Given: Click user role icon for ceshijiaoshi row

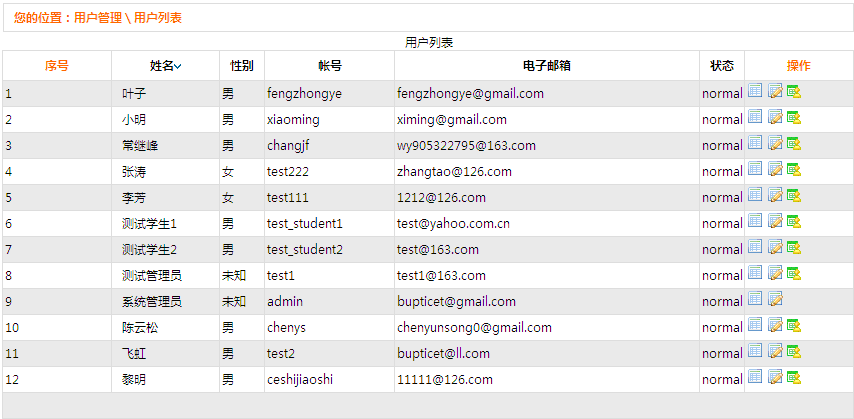Looking at the screenshot, I should tap(794, 377).
